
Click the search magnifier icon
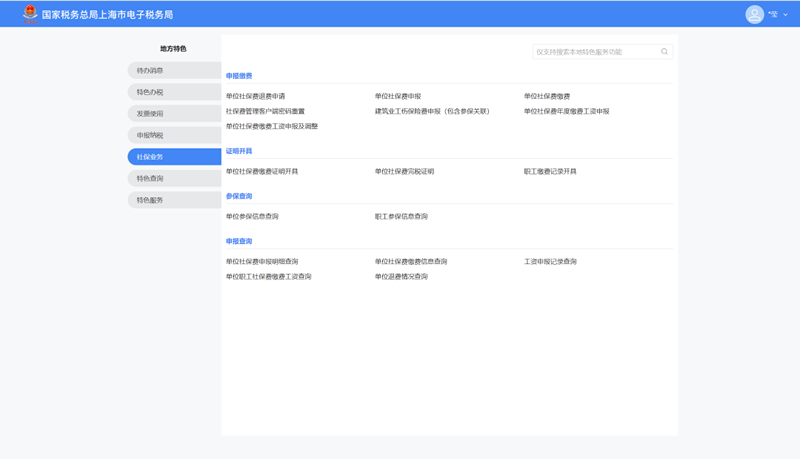click(664, 52)
